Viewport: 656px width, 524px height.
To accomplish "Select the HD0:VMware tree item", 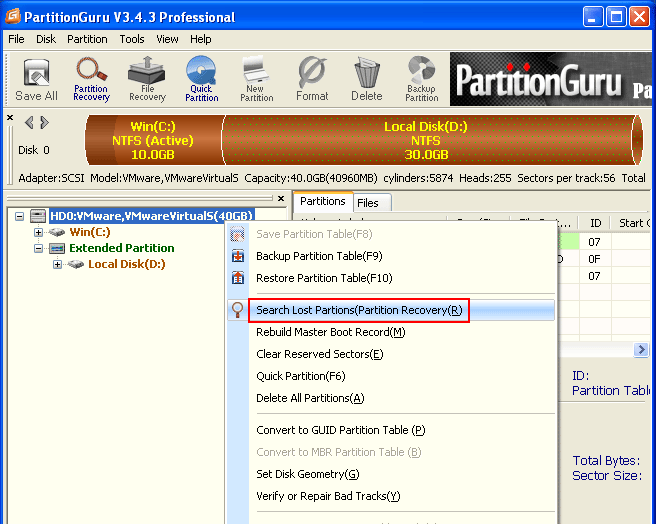I will tap(151, 216).
